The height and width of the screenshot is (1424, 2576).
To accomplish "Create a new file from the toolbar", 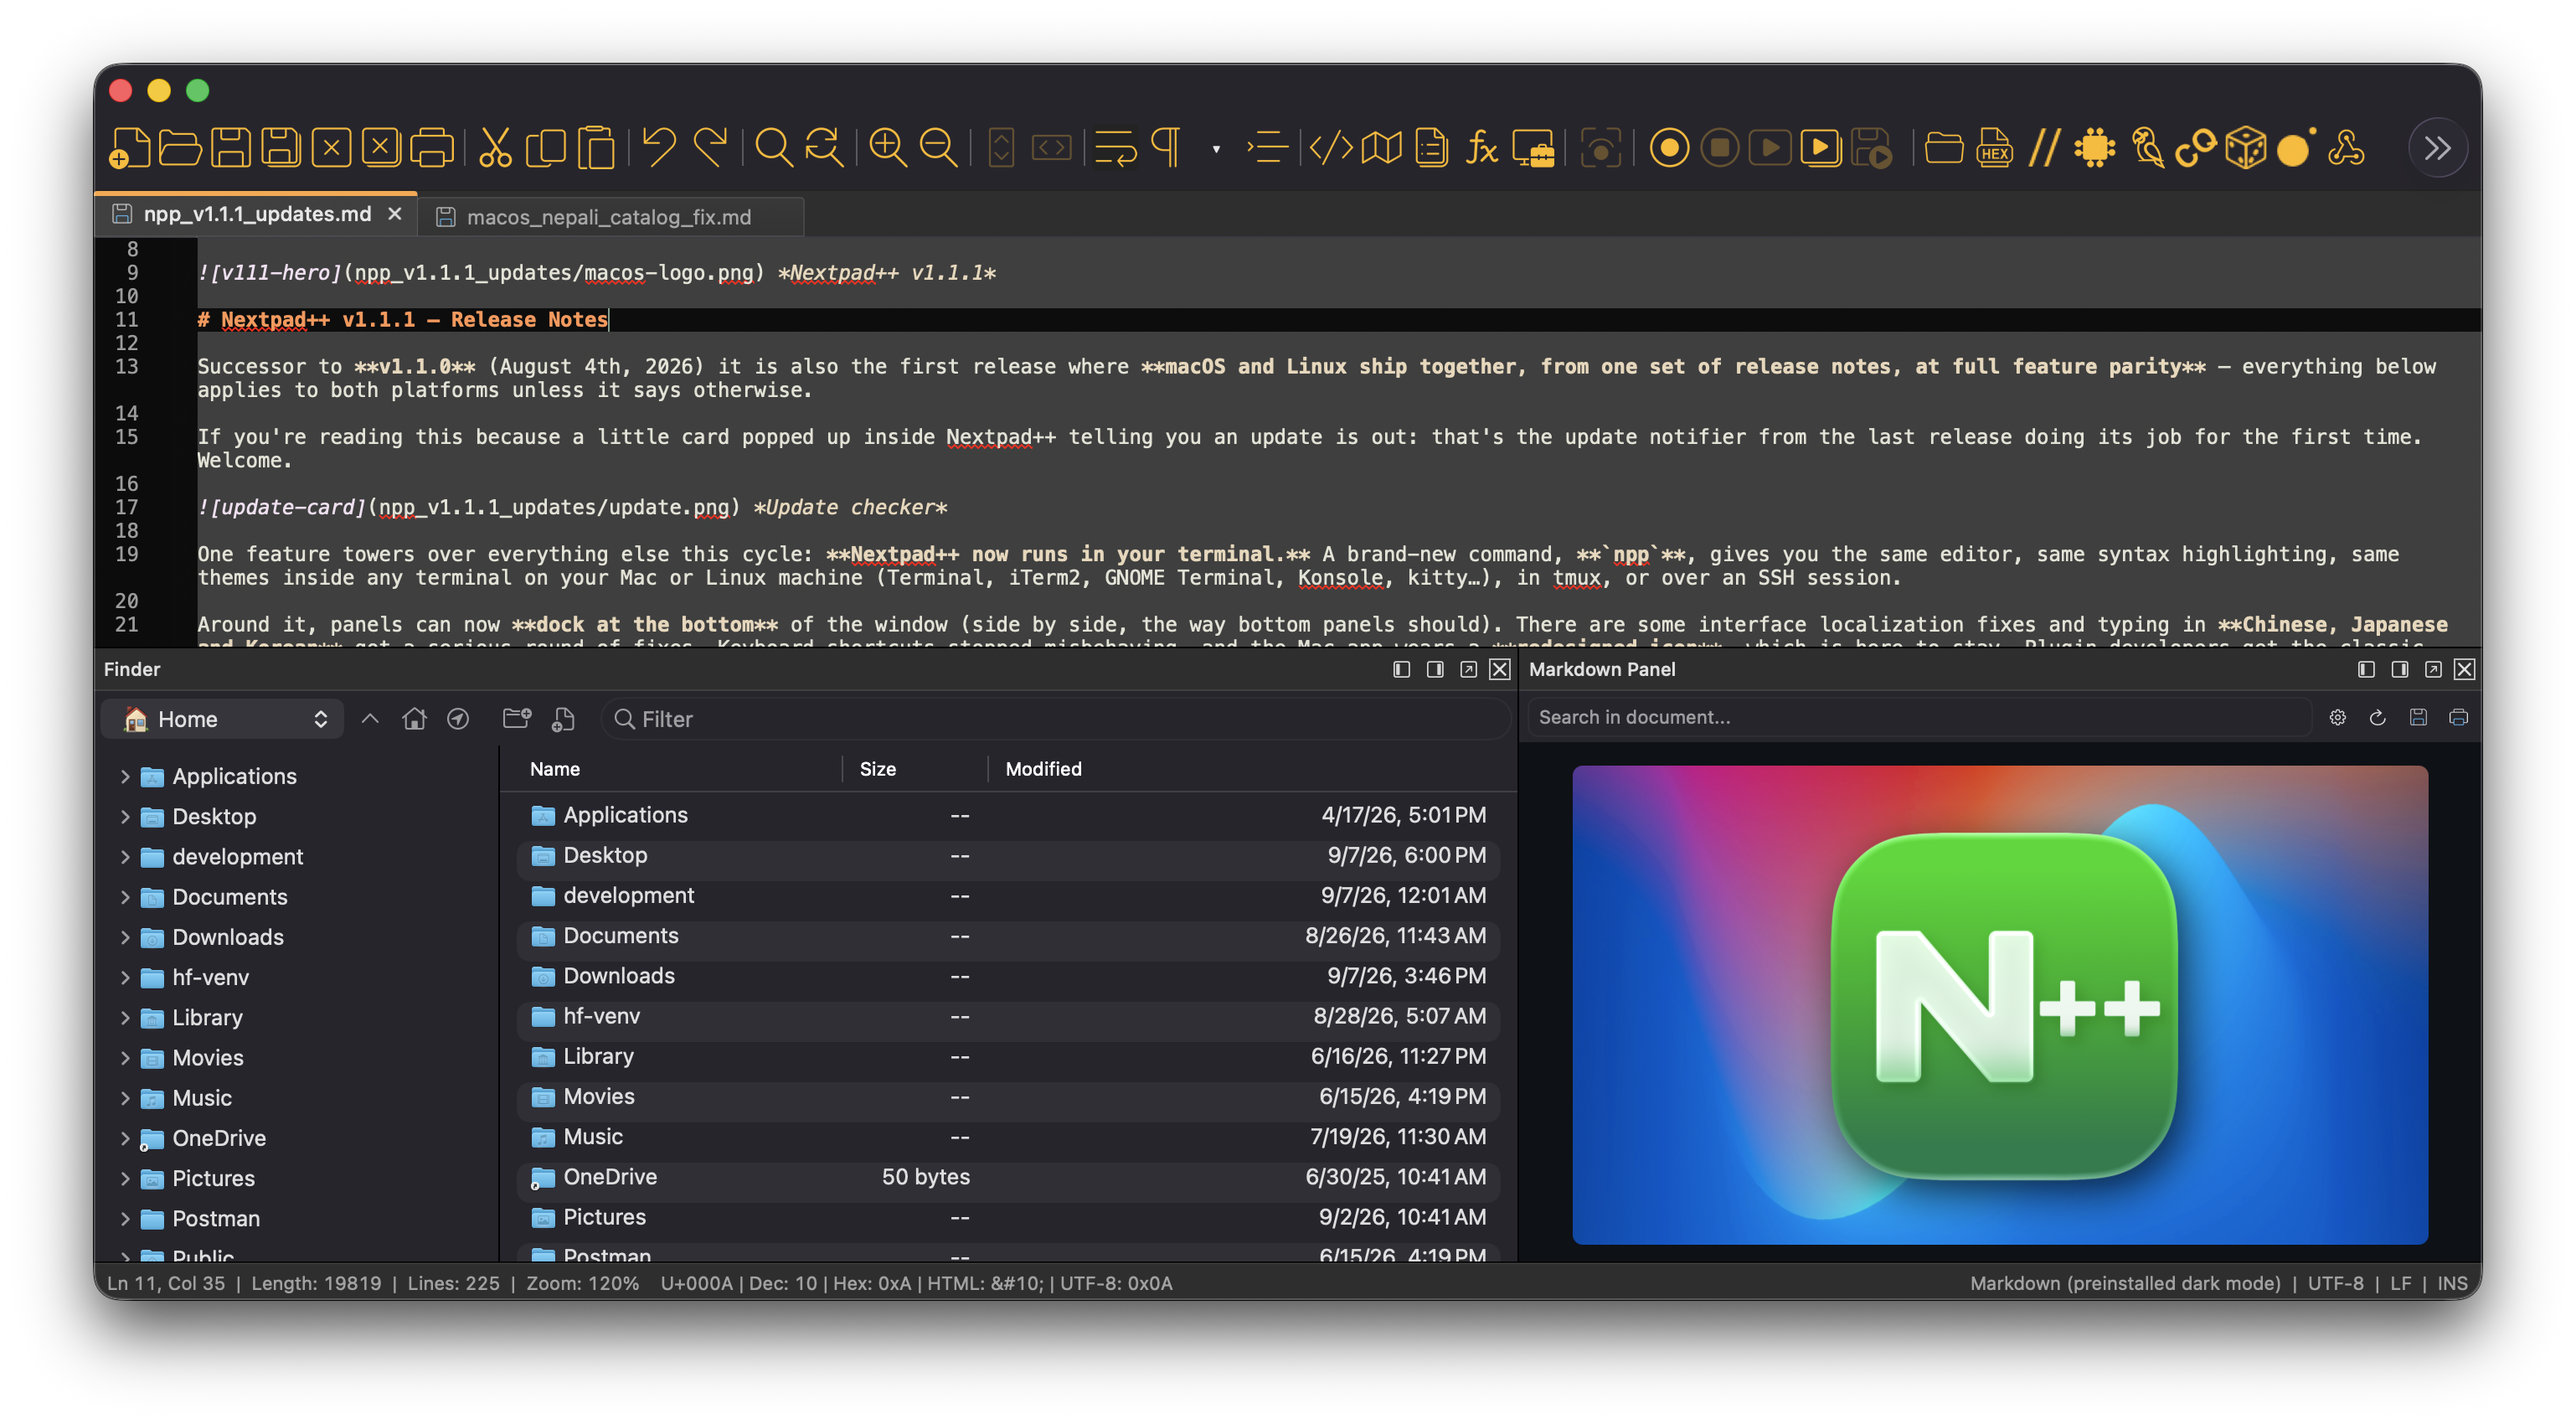I will 130,148.
